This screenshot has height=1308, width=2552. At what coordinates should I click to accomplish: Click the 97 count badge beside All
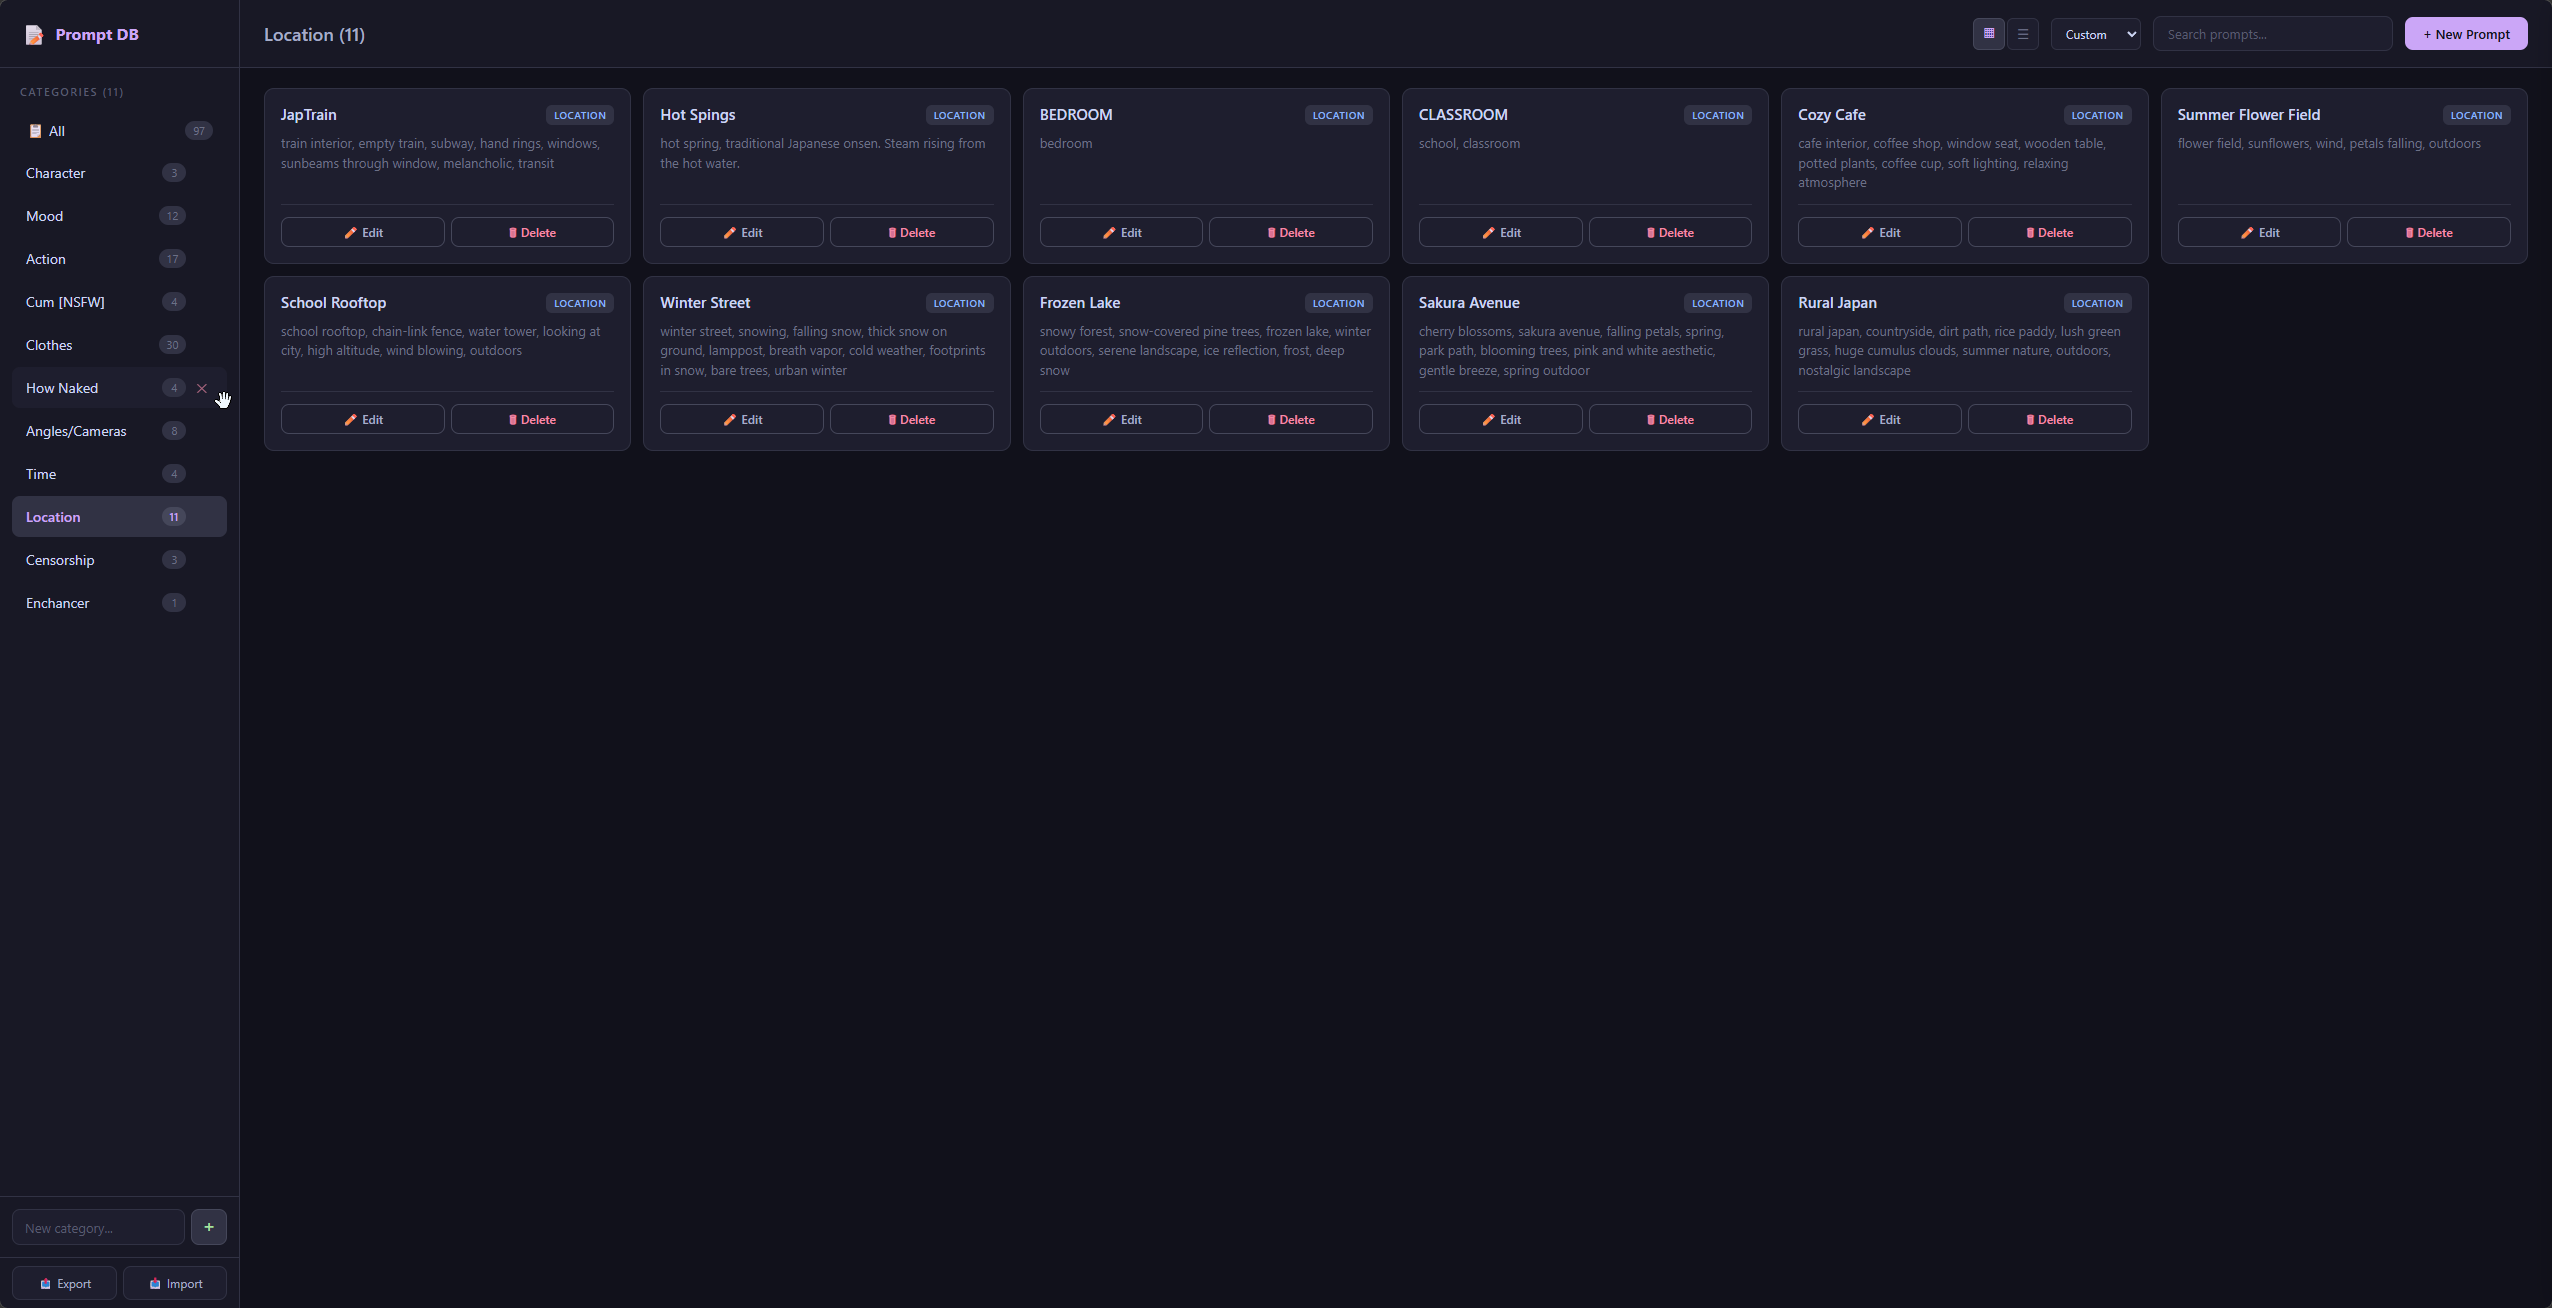(x=199, y=131)
